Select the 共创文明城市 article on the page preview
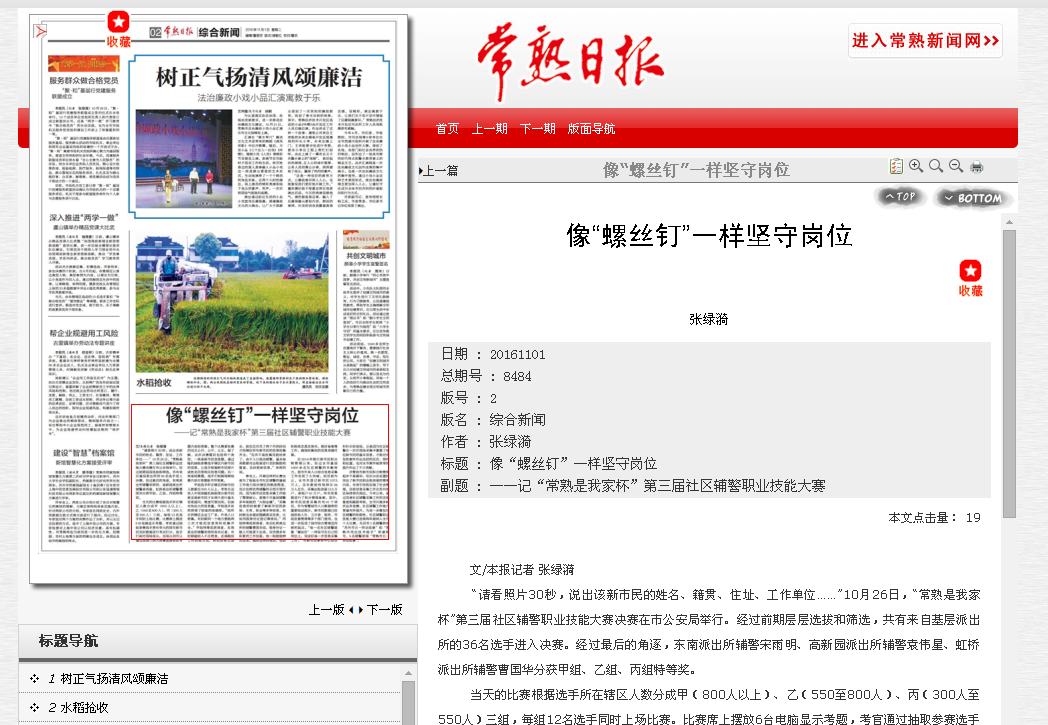The image size is (1048, 725). tap(366, 312)
